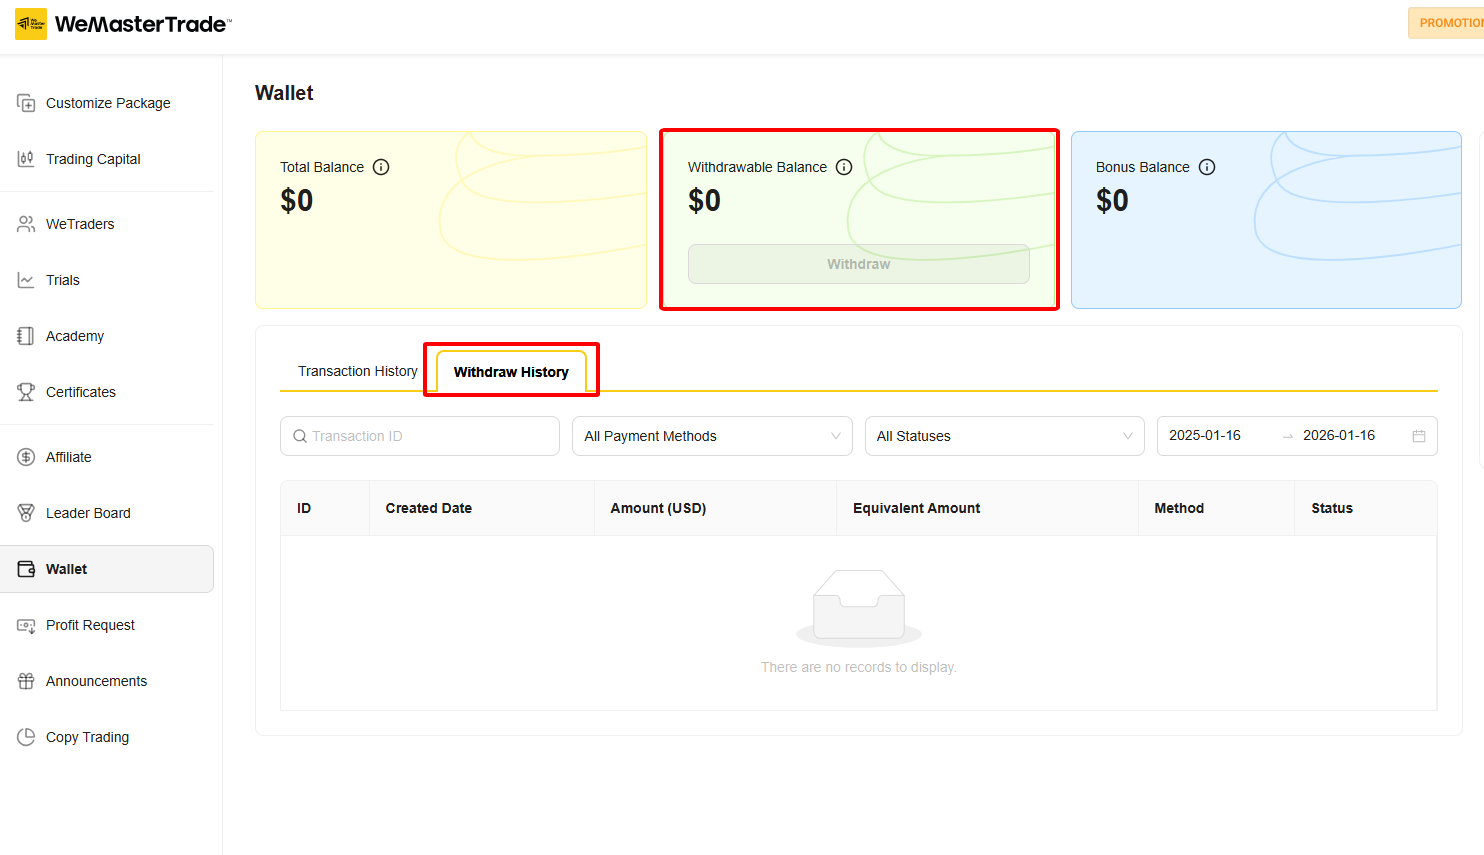The image size is (1484, 855).
Task: Click the Withdraw button
Action: 858,263
